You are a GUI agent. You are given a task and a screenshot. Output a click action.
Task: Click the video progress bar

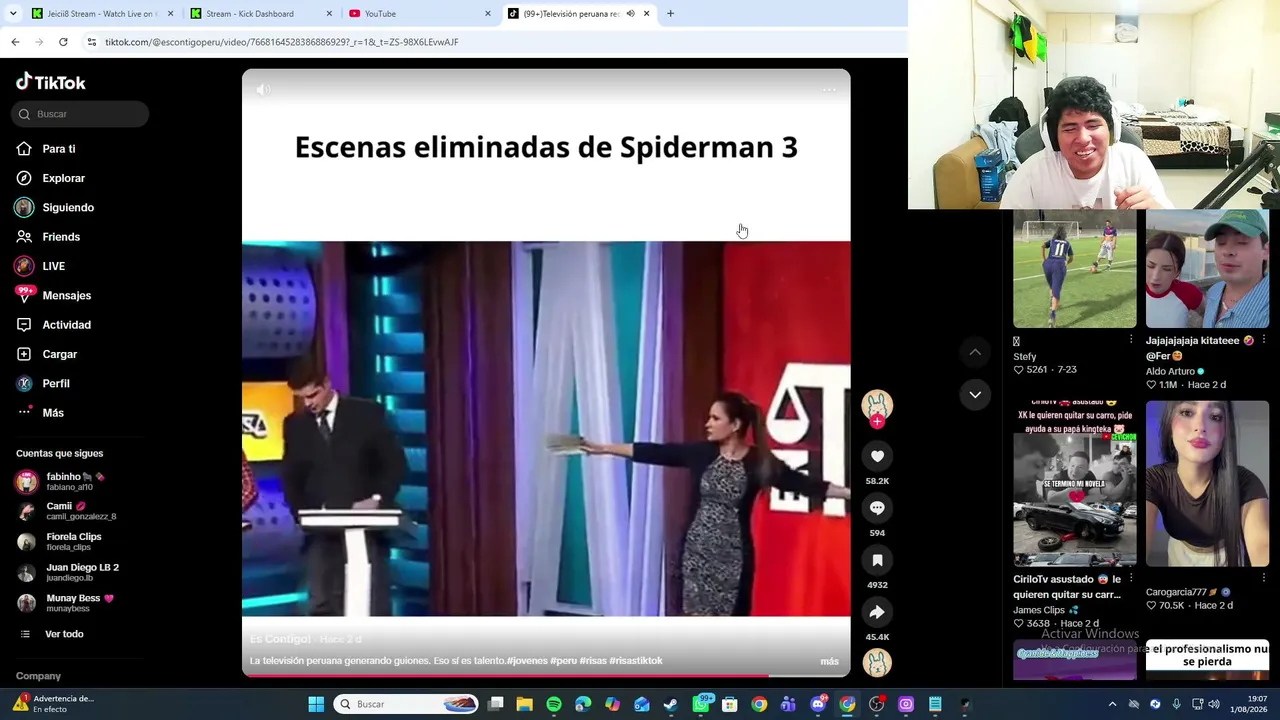(546, 675)
